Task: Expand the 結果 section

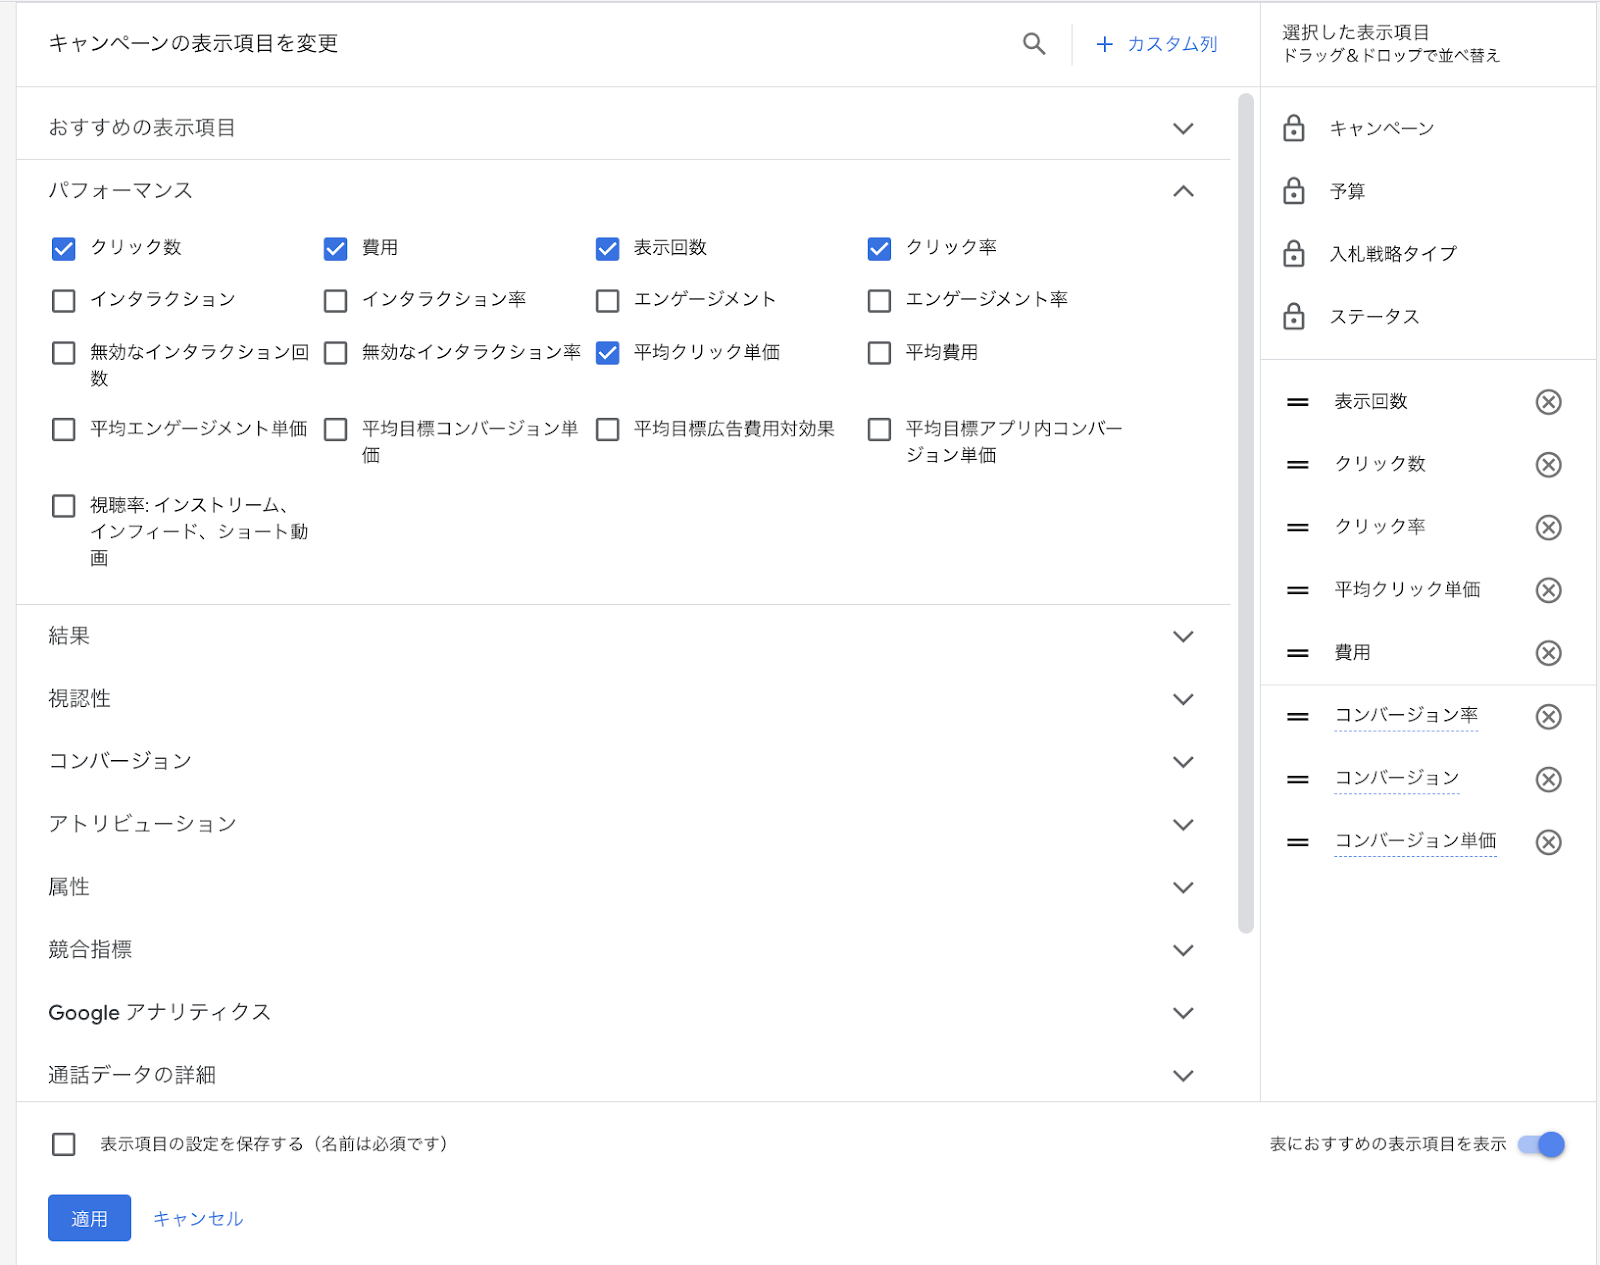Action: [x=1183, y=636]
